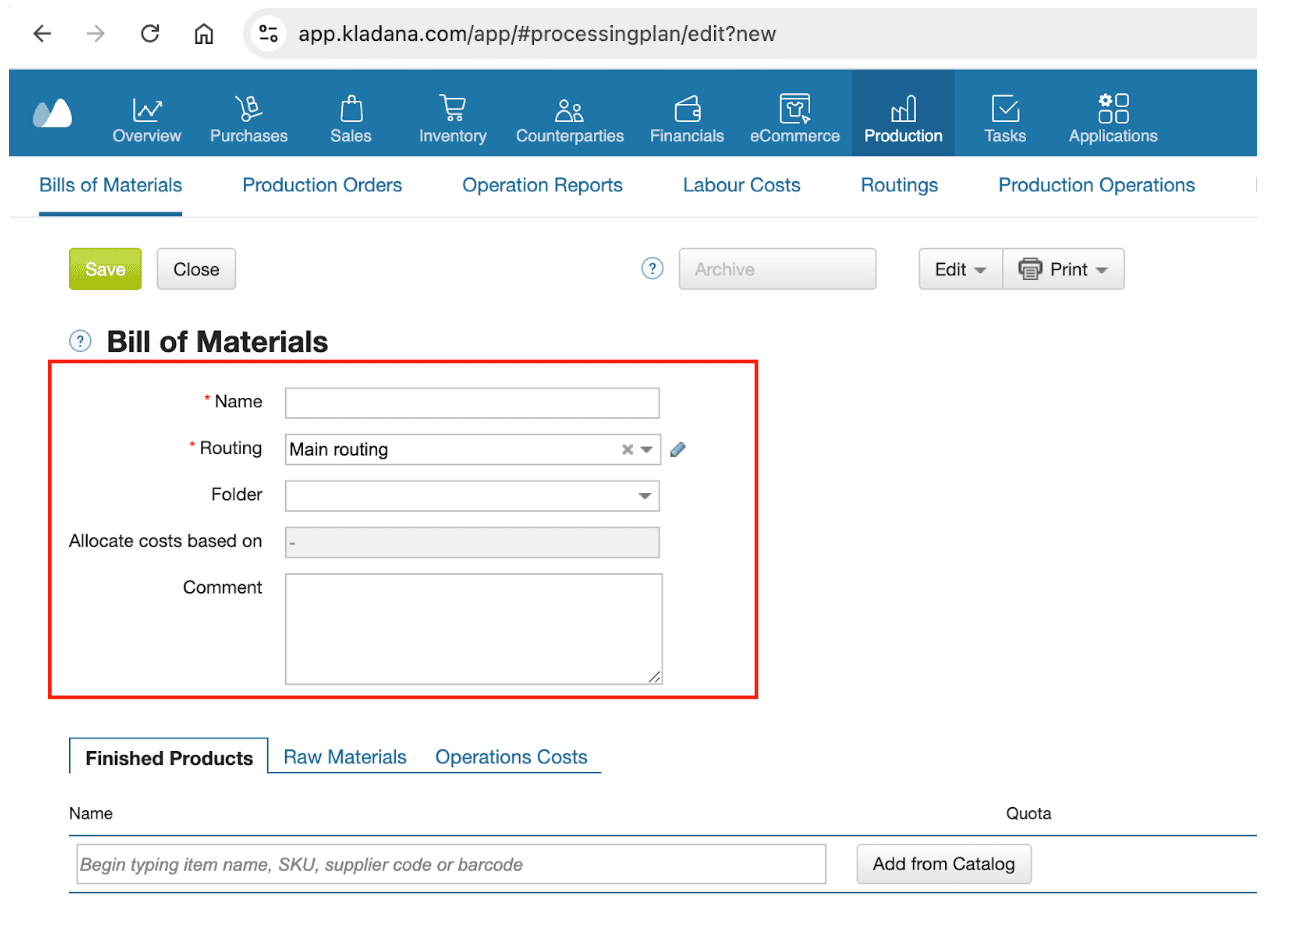This screenshot has width=1292, height=936.
Task: Click the Close button
Action: (196, 269)
